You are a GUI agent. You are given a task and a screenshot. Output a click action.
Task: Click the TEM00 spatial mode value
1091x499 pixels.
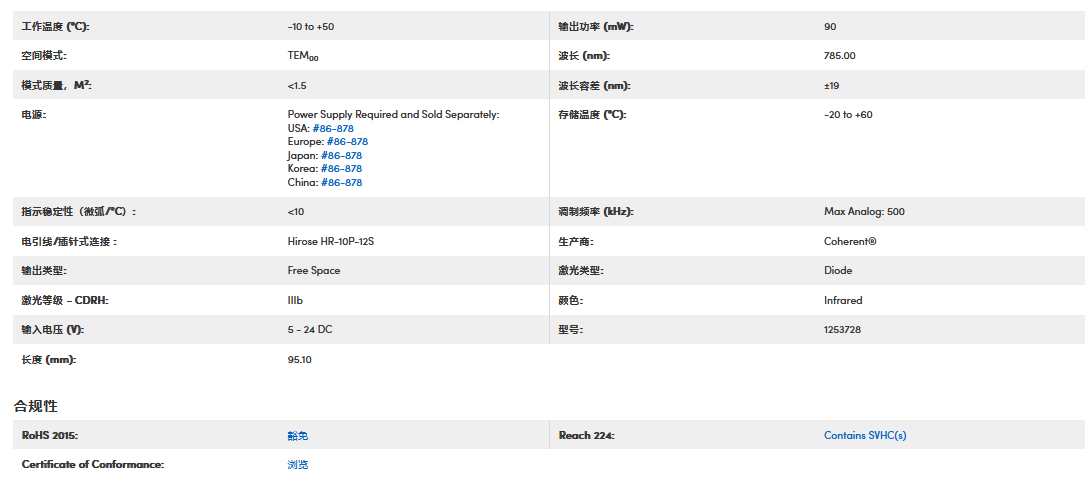click(x=303, y=57)
